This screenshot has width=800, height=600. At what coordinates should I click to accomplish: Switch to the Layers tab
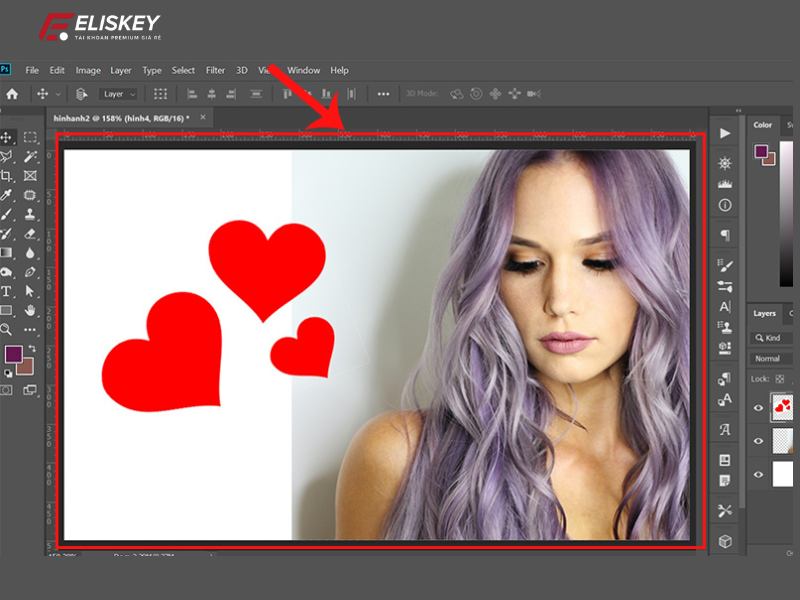pos(766,313)
